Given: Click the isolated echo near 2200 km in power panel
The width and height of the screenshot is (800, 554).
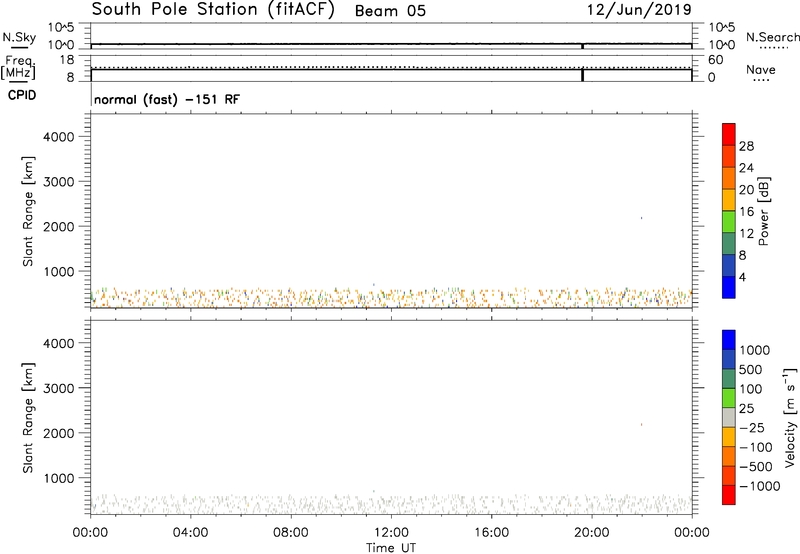Looking at the screenshot, I should tap(641, 218).
